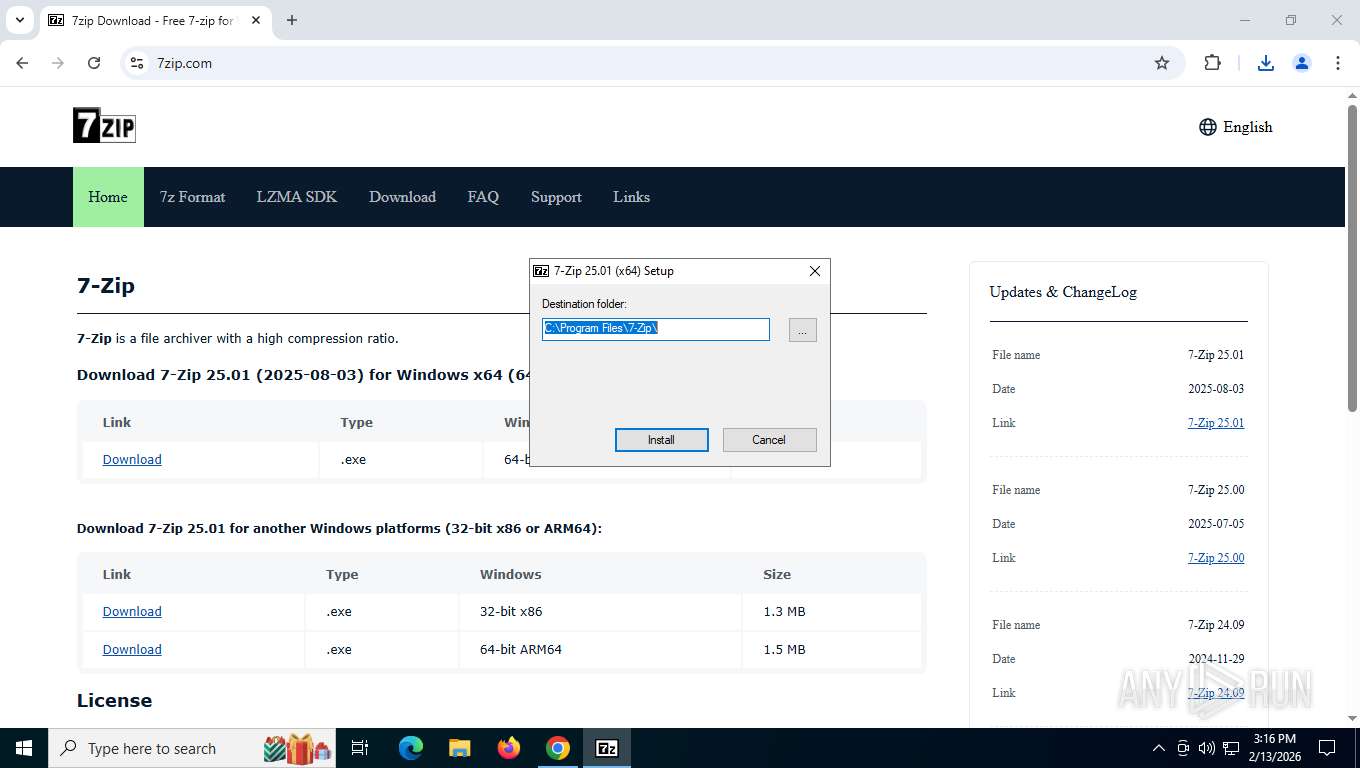This screenshot has width=1360, height=768.
Task: Show hidden system tray icons
Action: [1159, 748]
